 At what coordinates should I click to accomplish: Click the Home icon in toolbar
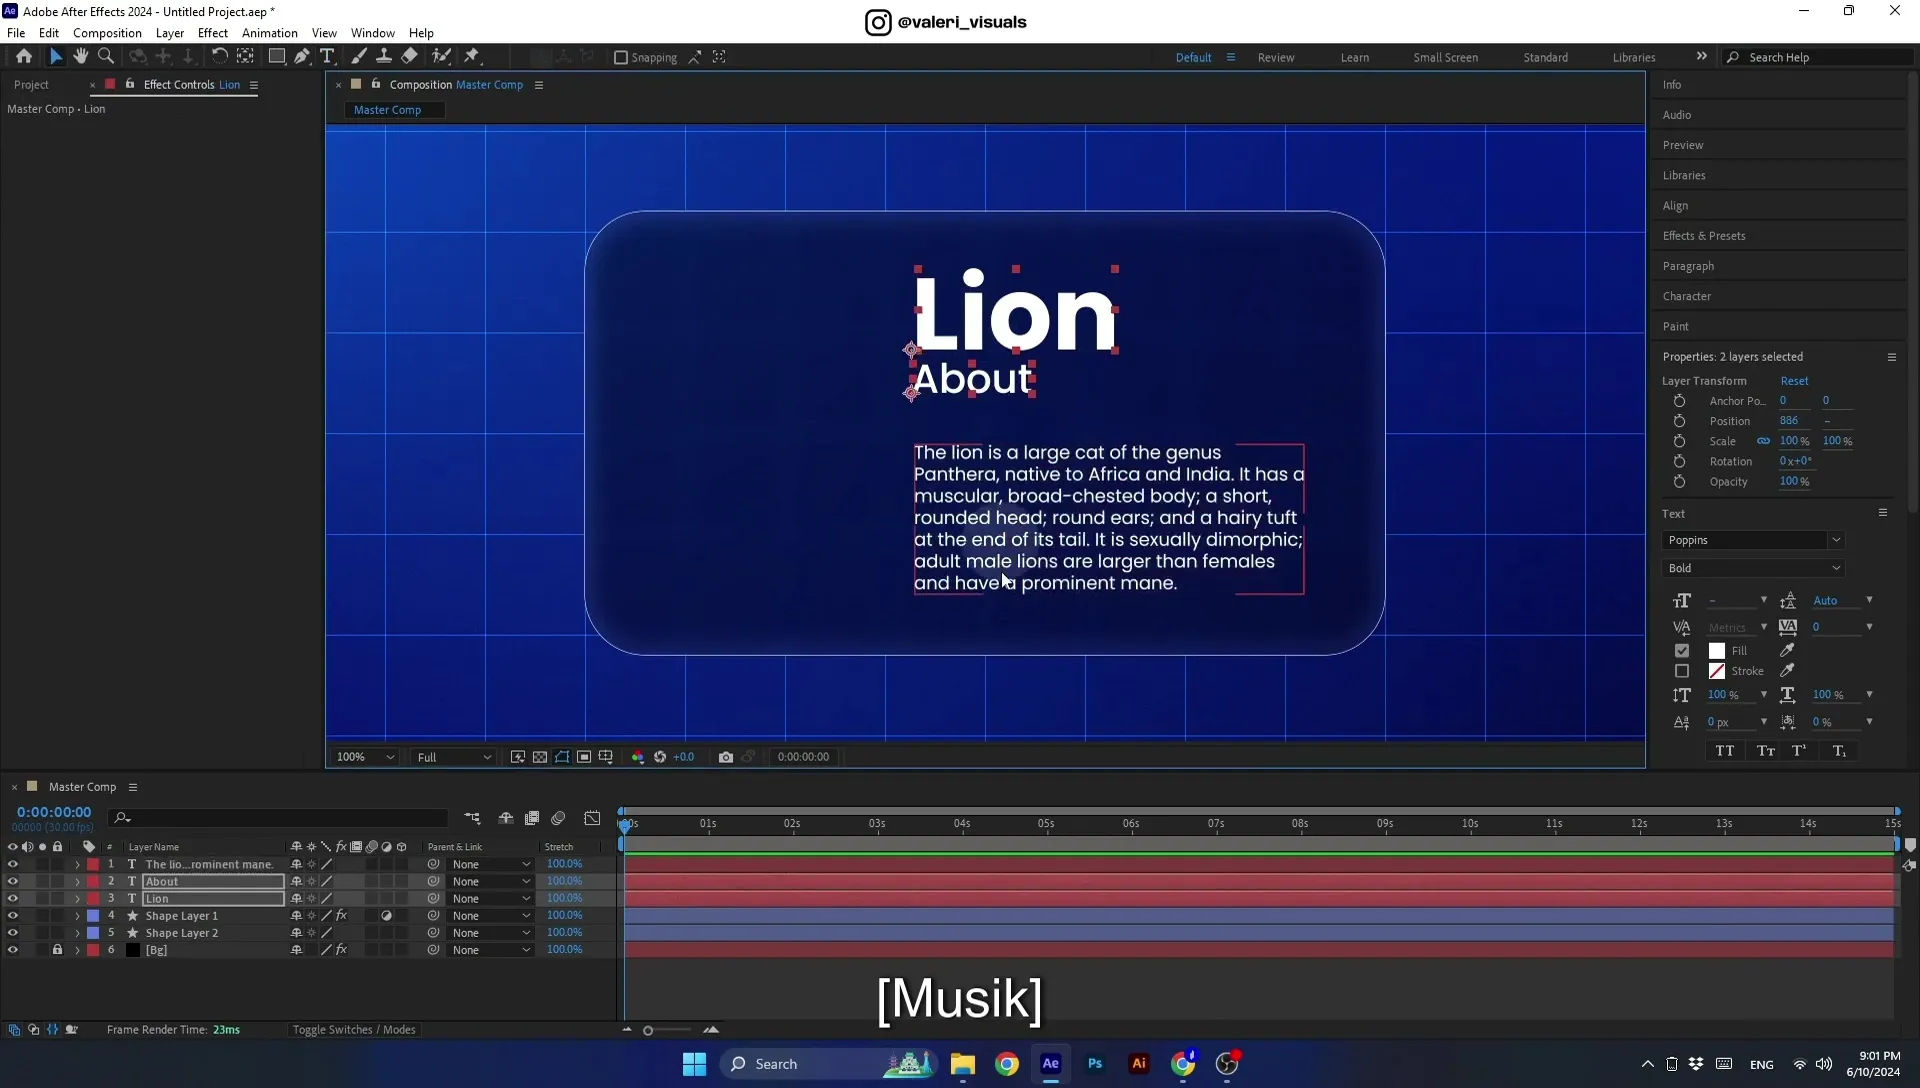pos(24,57)
